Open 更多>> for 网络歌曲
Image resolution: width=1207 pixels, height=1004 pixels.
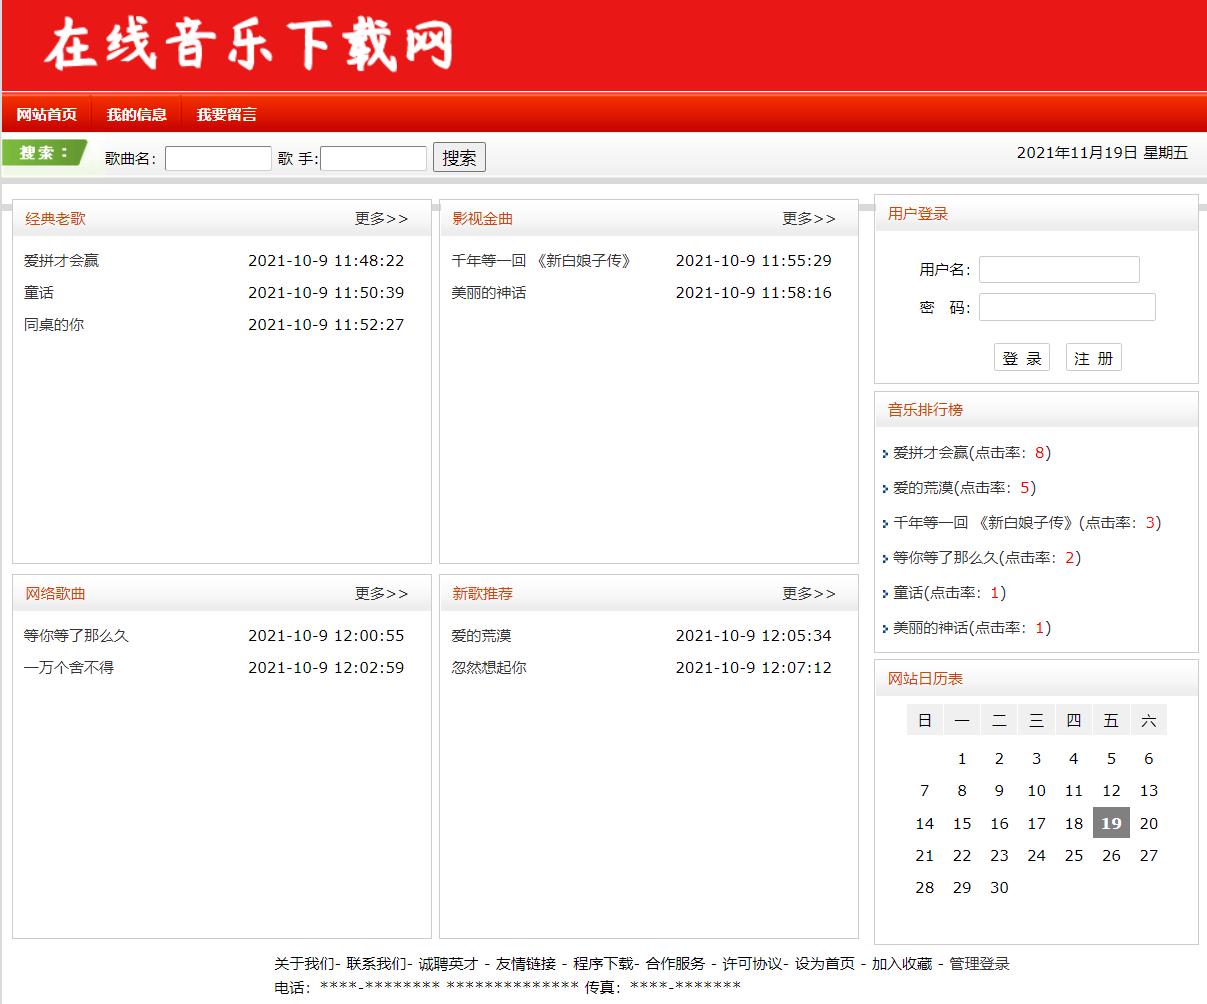point(381,593)
